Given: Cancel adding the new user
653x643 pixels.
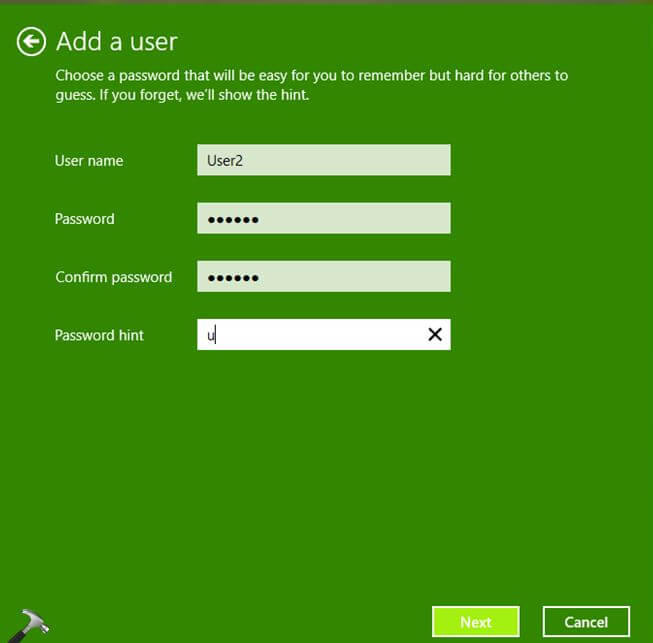Looking at the screenshot, I should 586,622.
